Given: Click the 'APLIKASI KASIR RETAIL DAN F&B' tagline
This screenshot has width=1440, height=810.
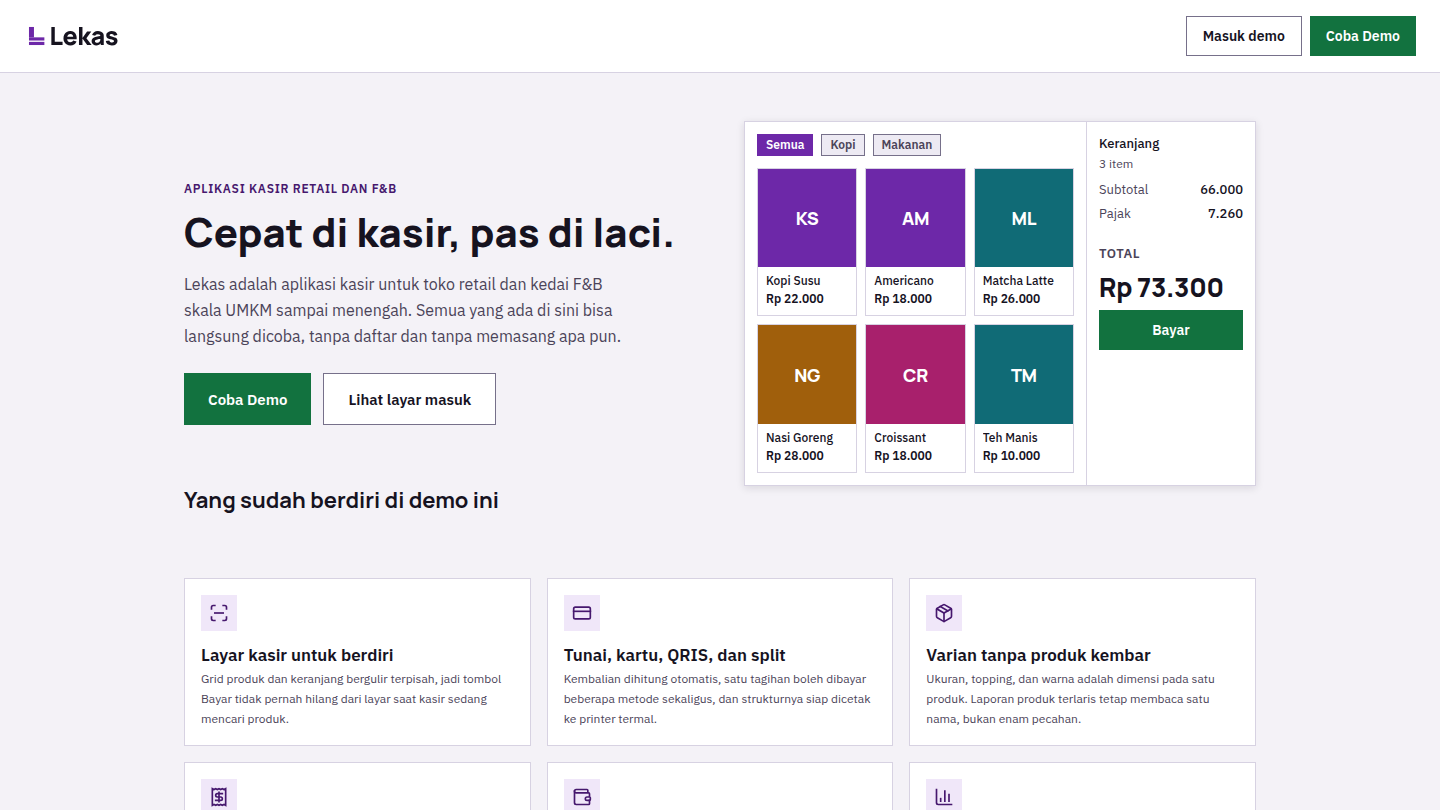Looking at the screenshot, I should tap(290, 188).
